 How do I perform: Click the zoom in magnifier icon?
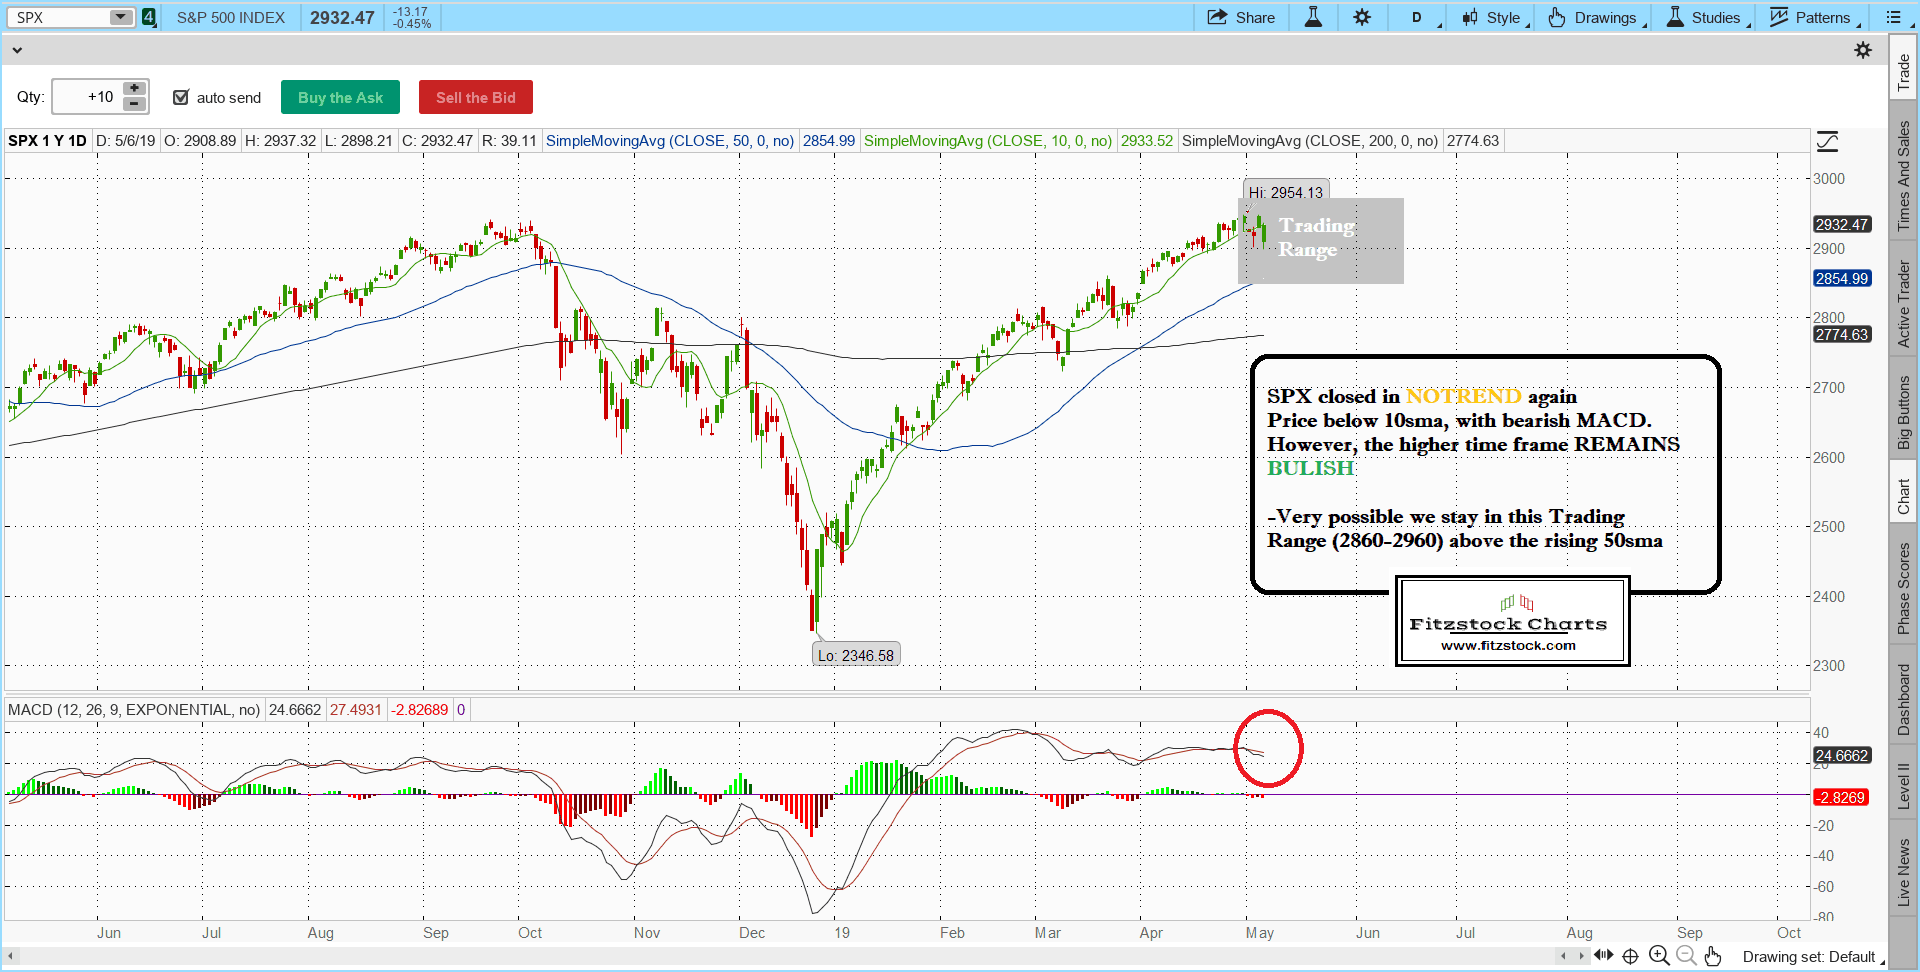pos(1659,956)
